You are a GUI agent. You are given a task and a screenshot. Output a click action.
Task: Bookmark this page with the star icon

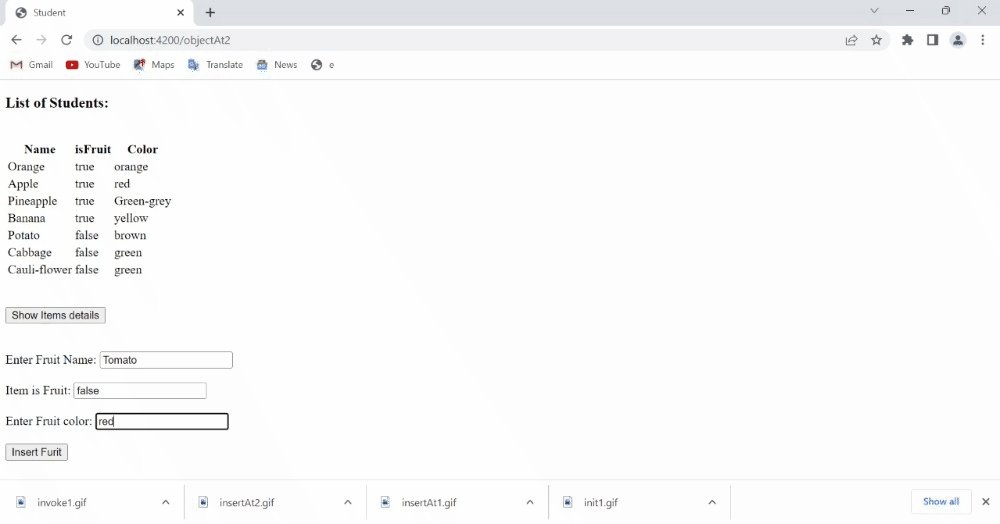(x=876, y=40)
